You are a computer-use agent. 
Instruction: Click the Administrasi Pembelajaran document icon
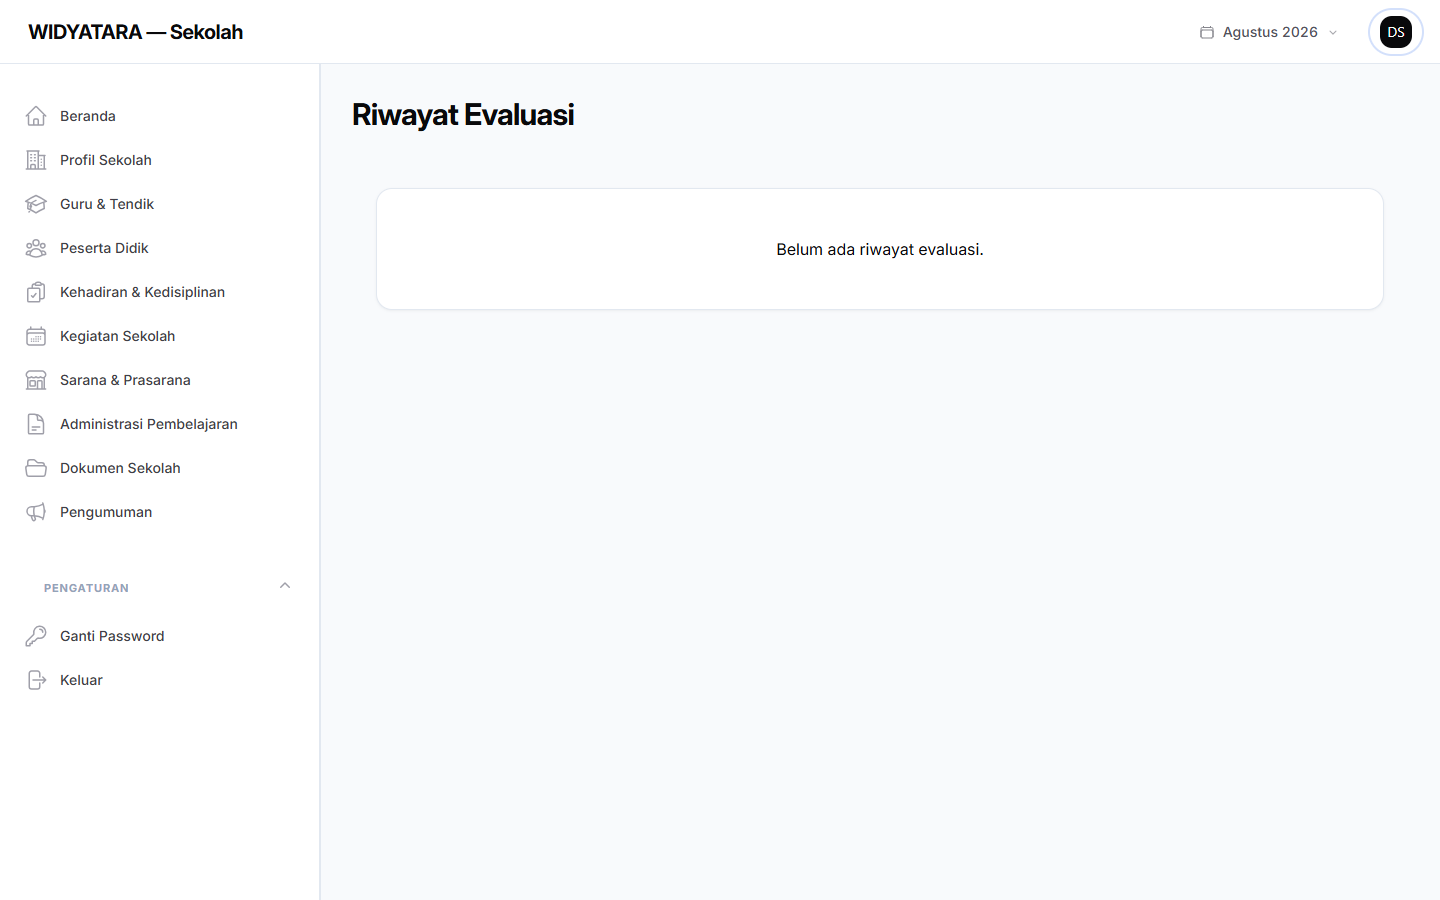(36, 424)
